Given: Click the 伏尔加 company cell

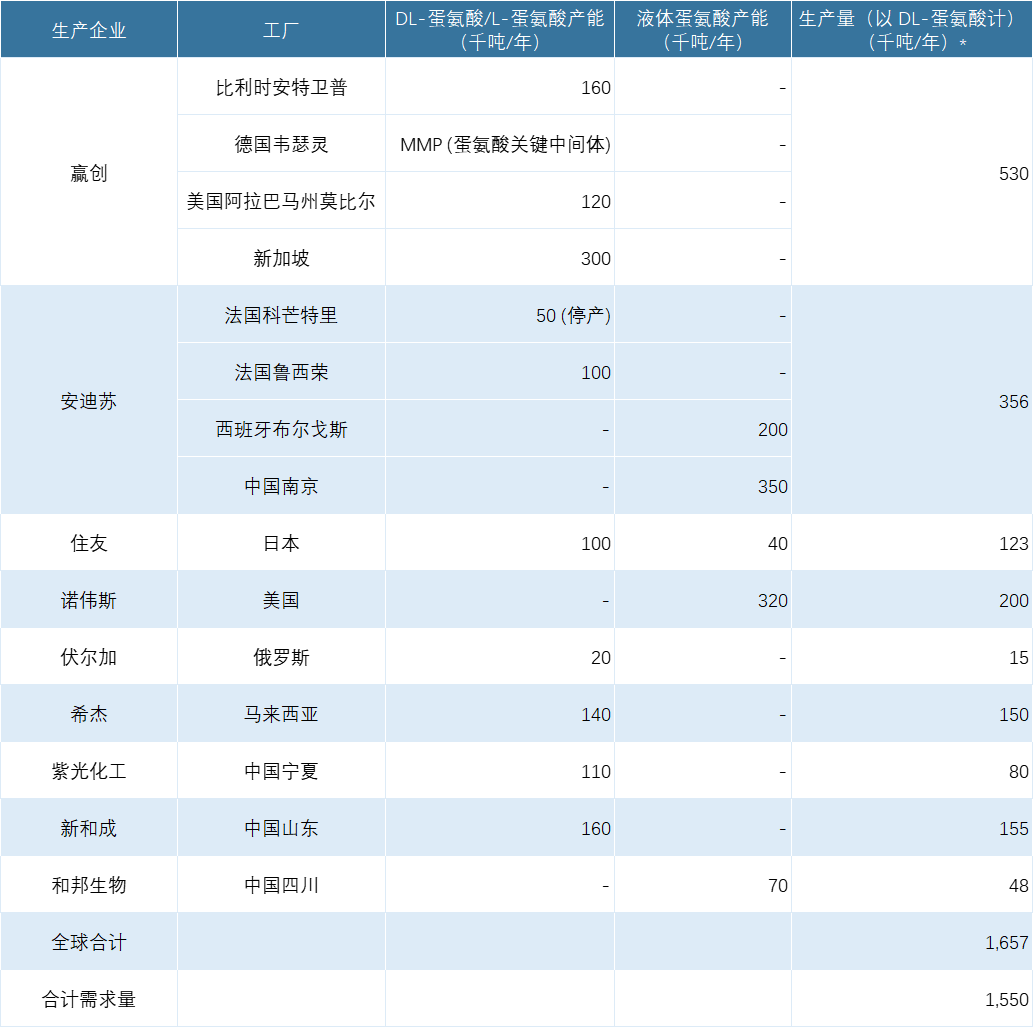Looking at the screenshot, I should tap(89, 657).
